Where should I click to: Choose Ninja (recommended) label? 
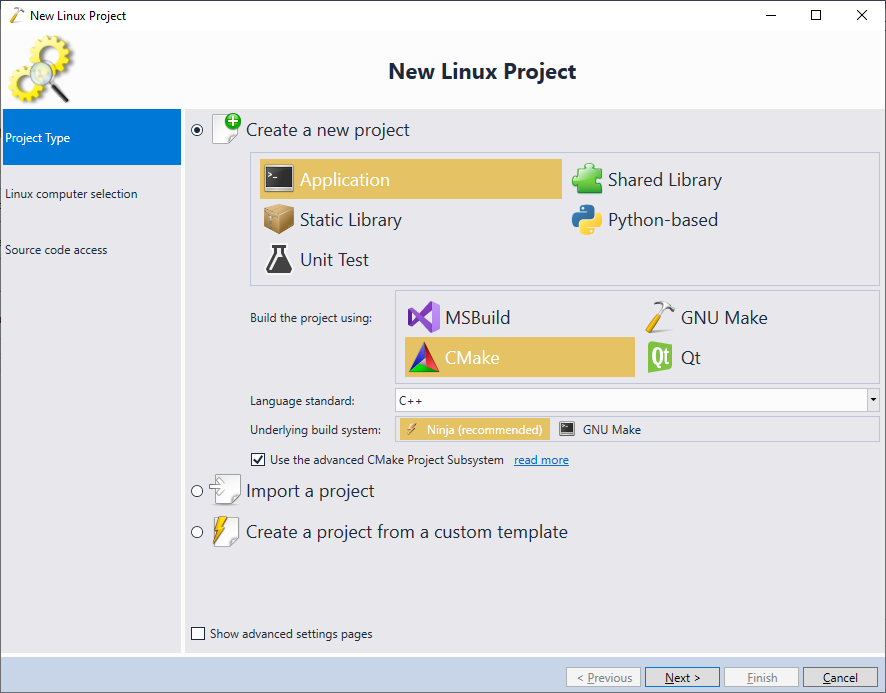pyautogui.click(x=484, y=430)
